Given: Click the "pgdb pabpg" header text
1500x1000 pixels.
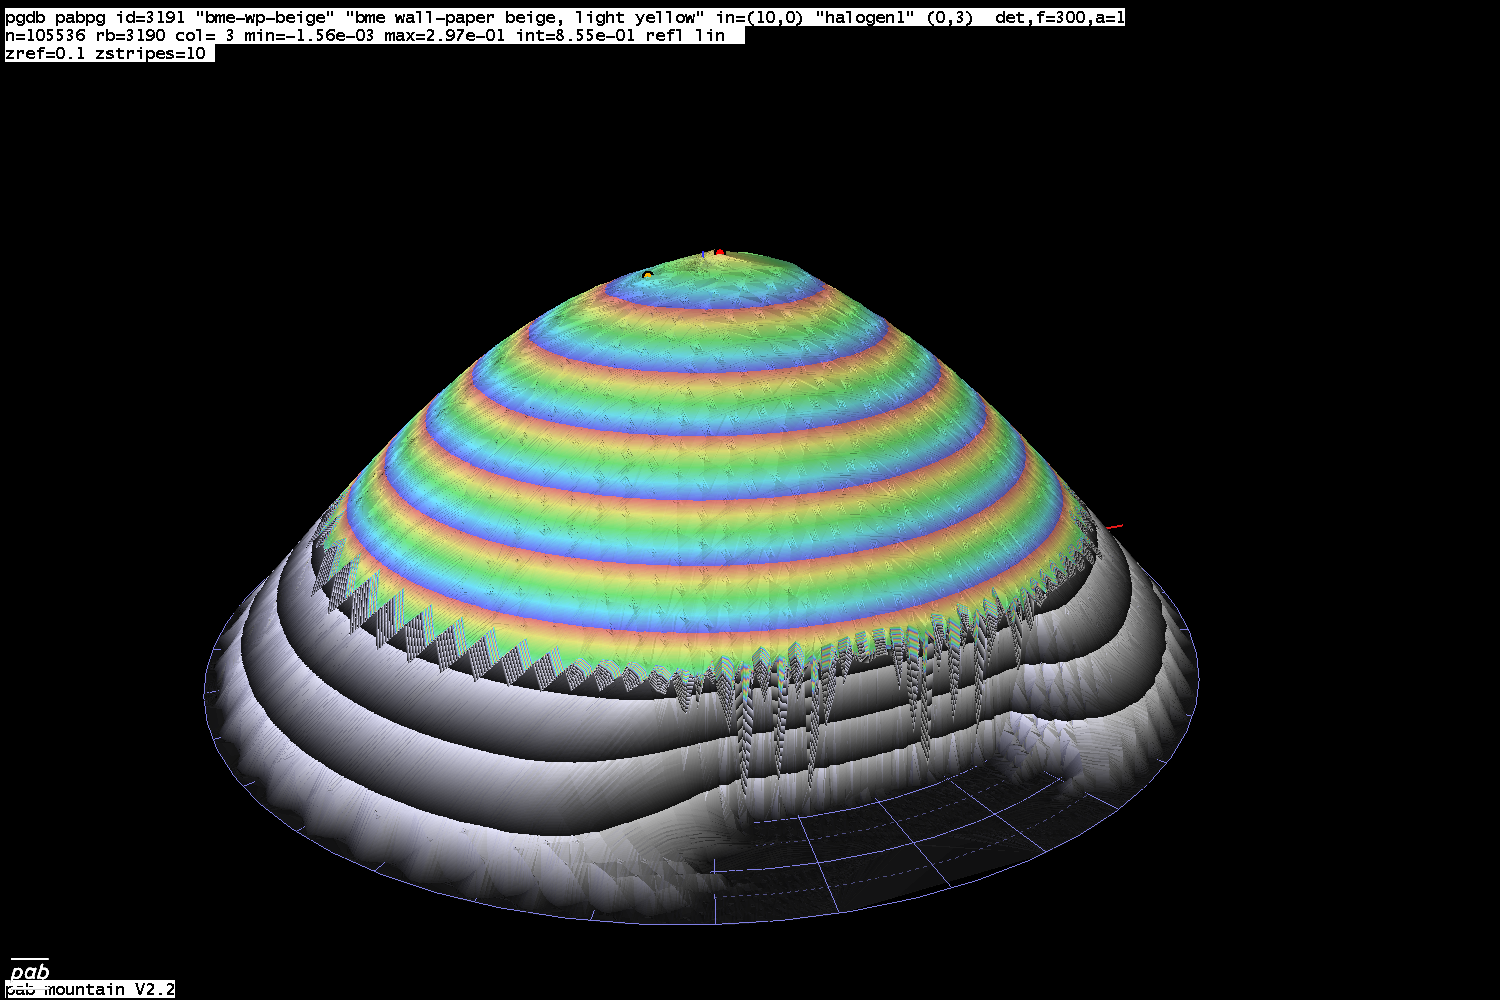Looking at the screenshot, I should (55, 17).
